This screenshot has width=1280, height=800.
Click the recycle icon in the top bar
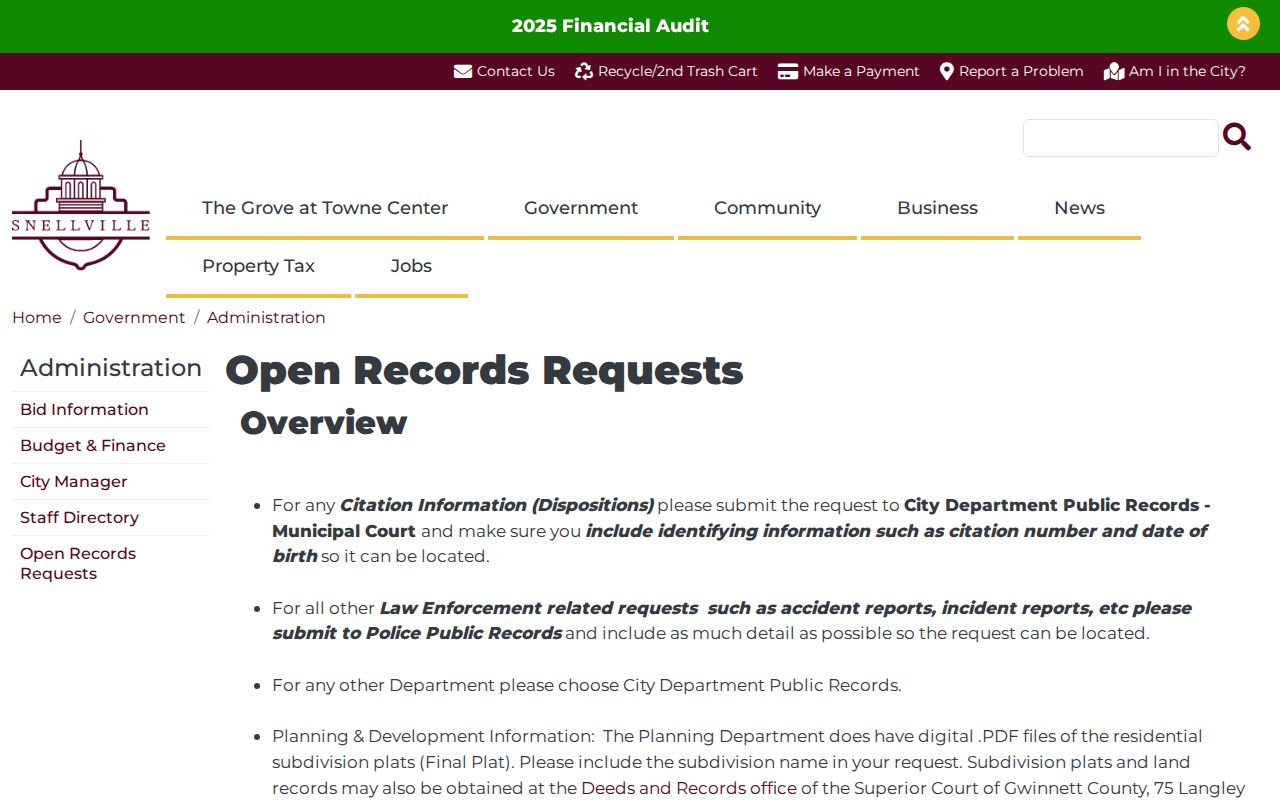click(584, 71)
